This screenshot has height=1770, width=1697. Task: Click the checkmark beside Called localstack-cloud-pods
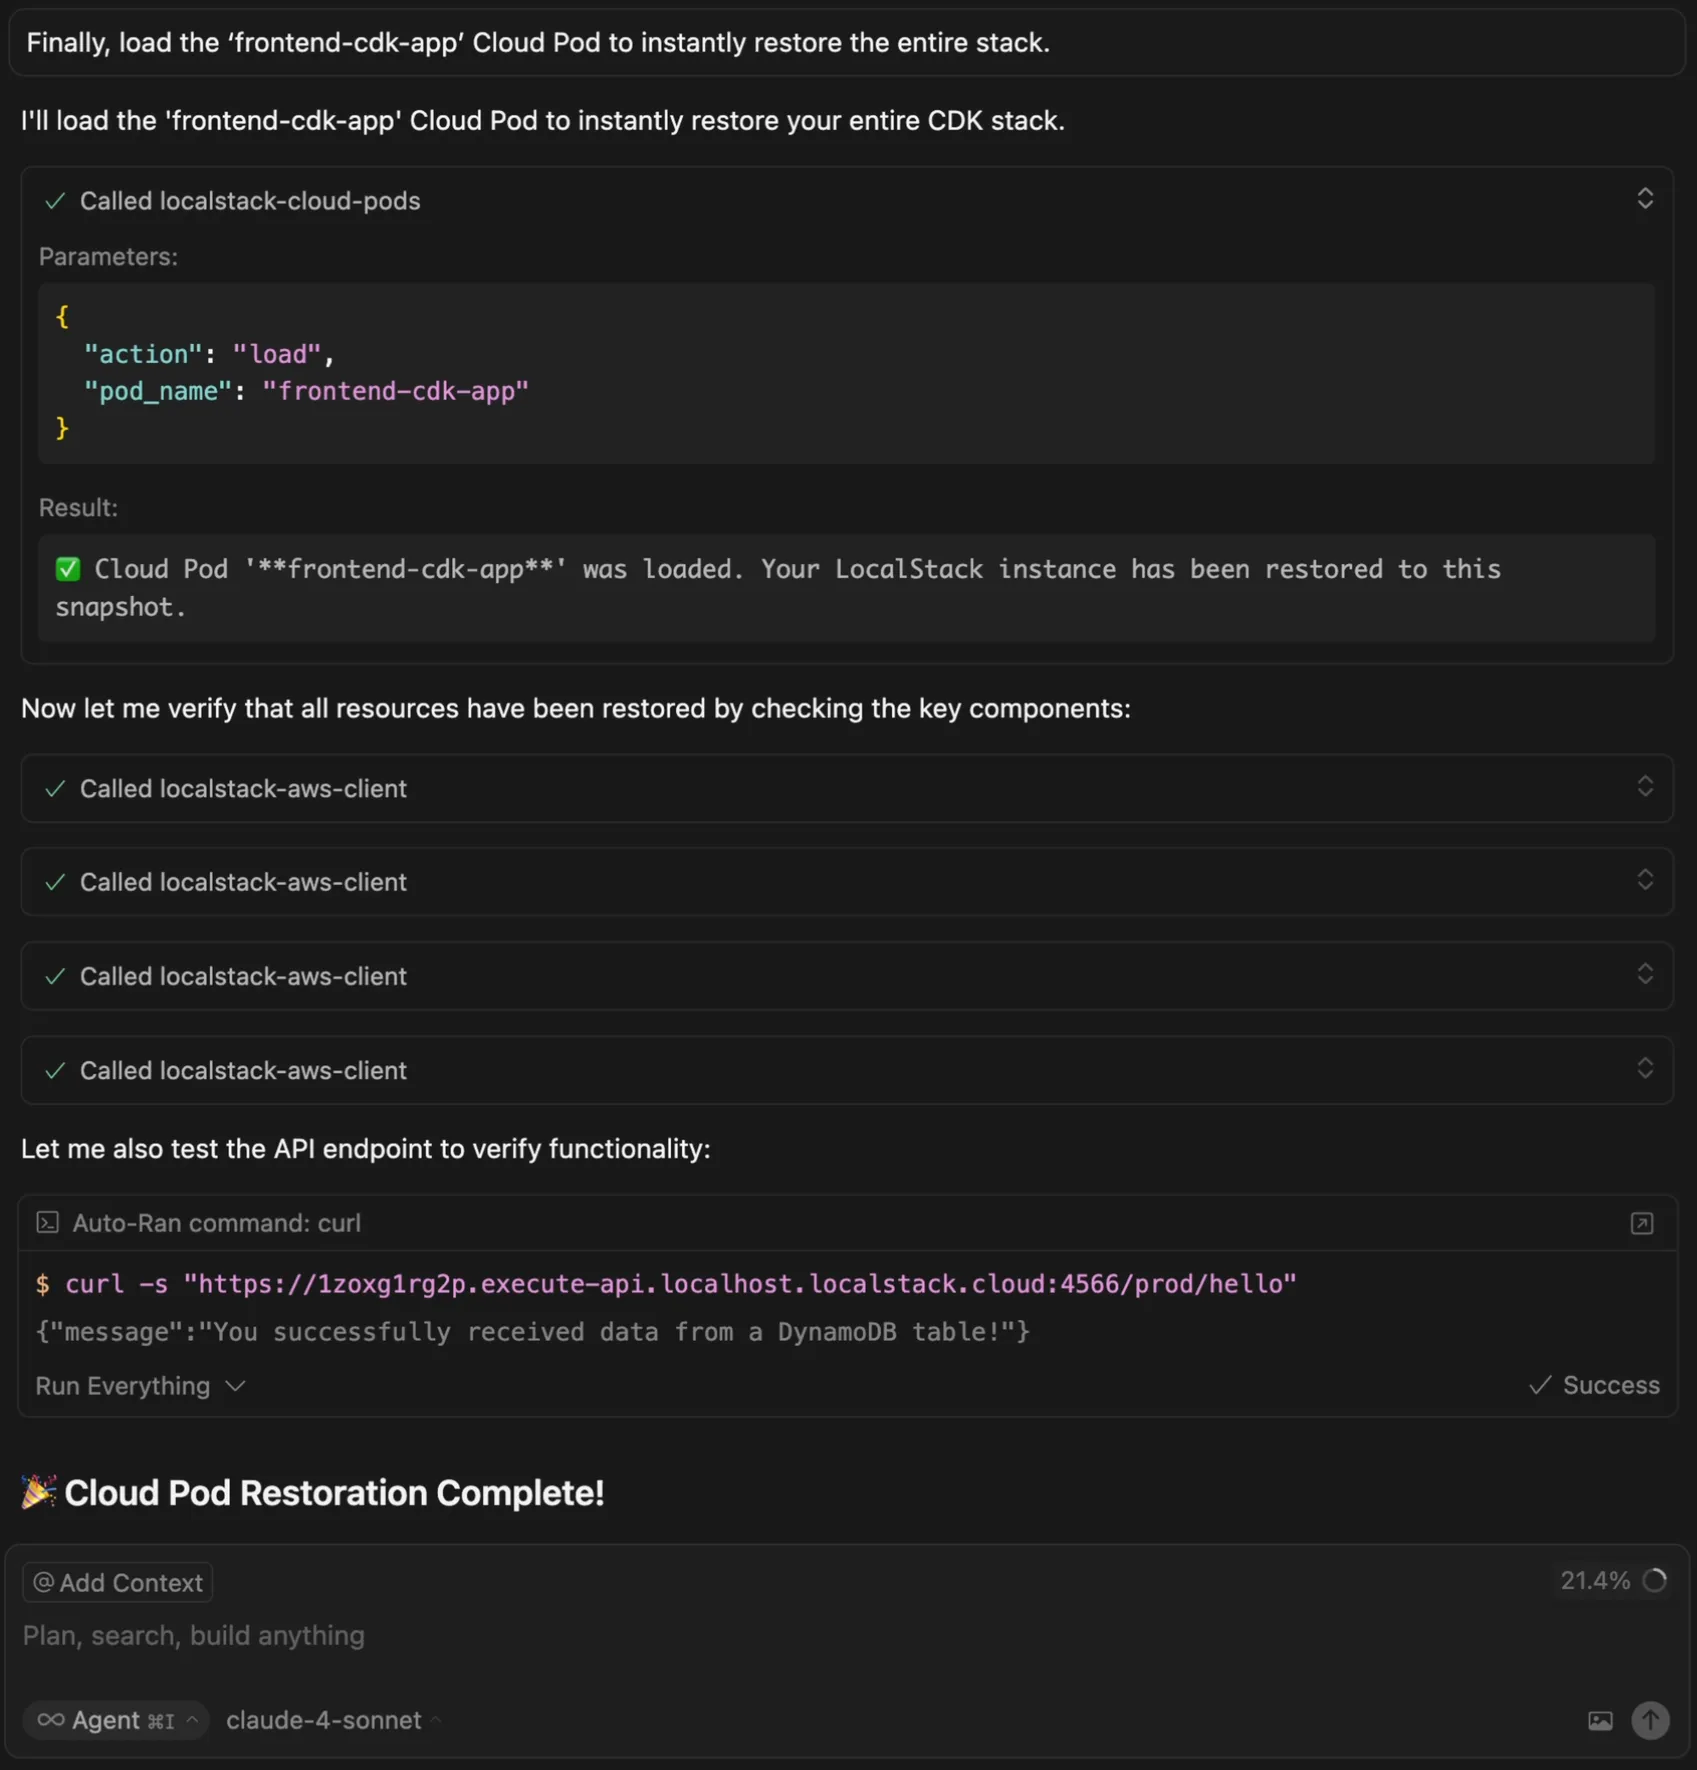55,201
